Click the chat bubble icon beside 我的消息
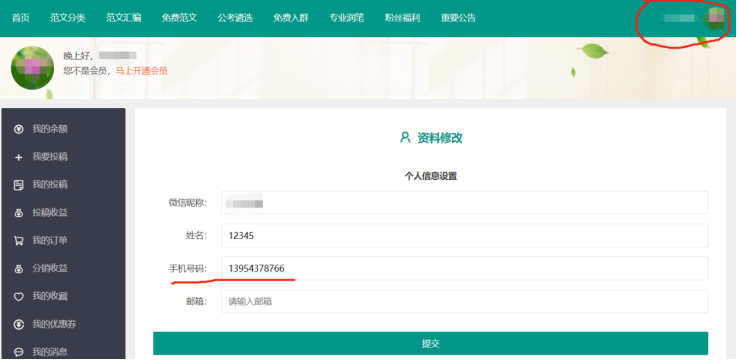Viewport: 737px width, 360px height. tap(19, 352)
